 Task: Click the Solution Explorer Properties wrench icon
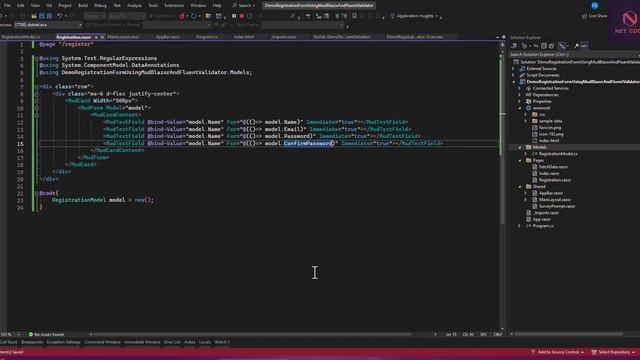click(x=576, y=46)
